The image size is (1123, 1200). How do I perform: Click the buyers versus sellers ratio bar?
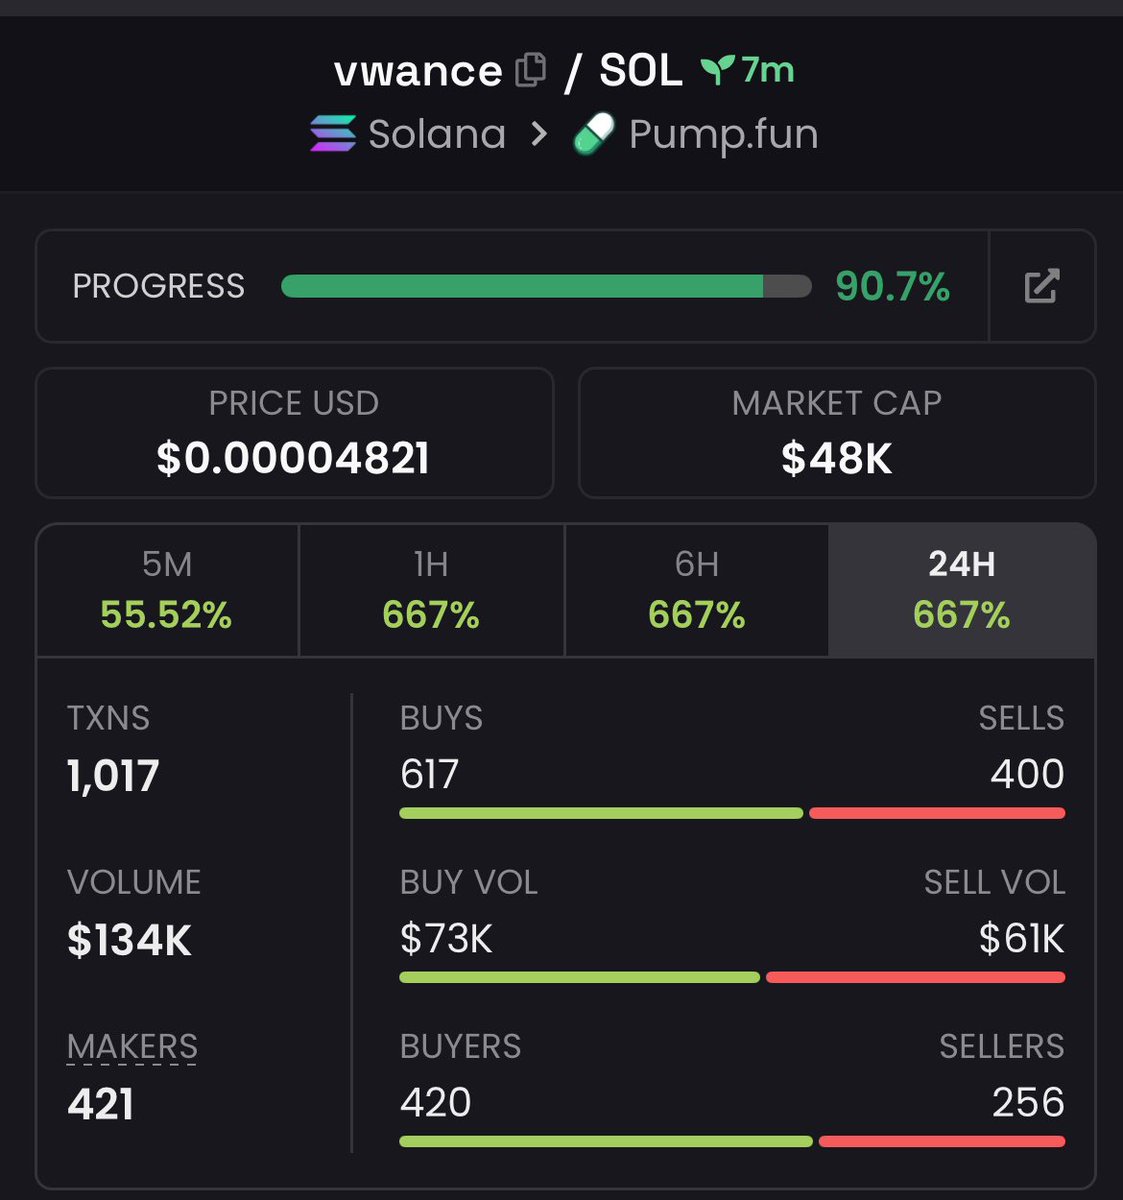(732, 1141)
